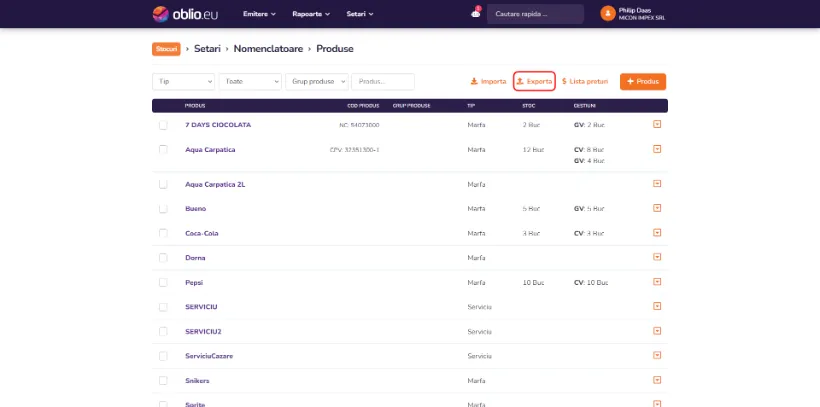
Task: Check the Dorna row checkbox
Action: (163, 258)
